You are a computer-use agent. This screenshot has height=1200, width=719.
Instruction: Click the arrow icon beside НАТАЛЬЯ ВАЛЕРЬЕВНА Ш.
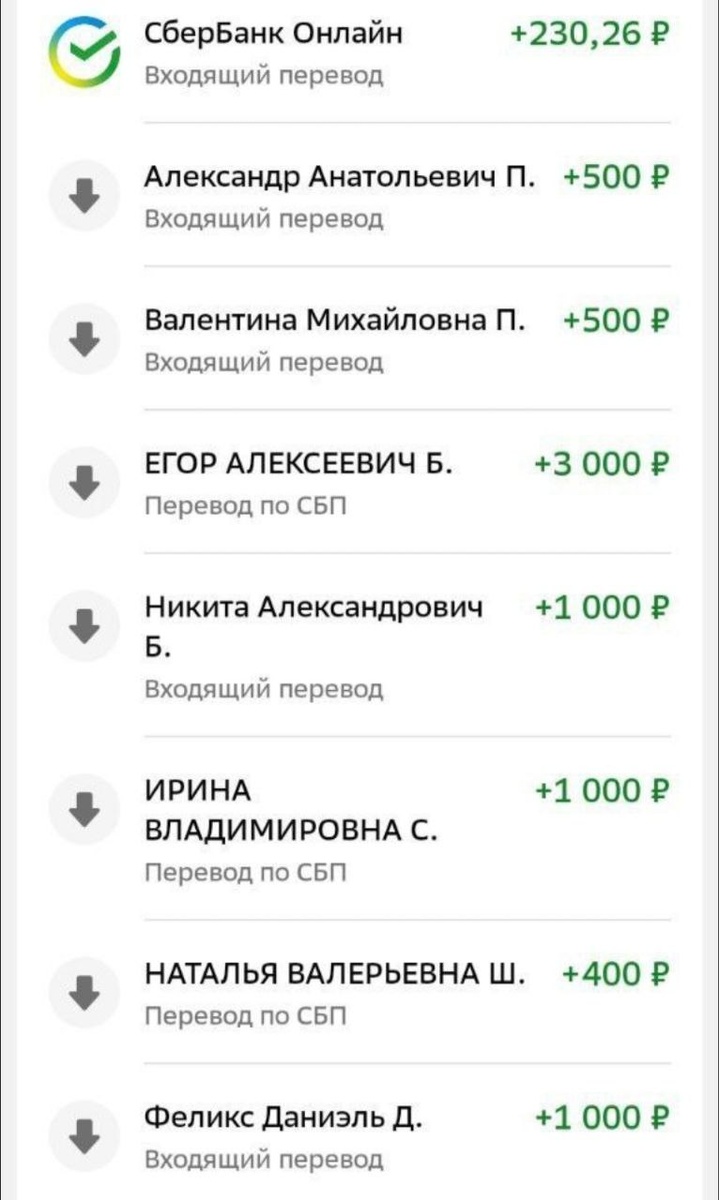(x=85, y=991)
